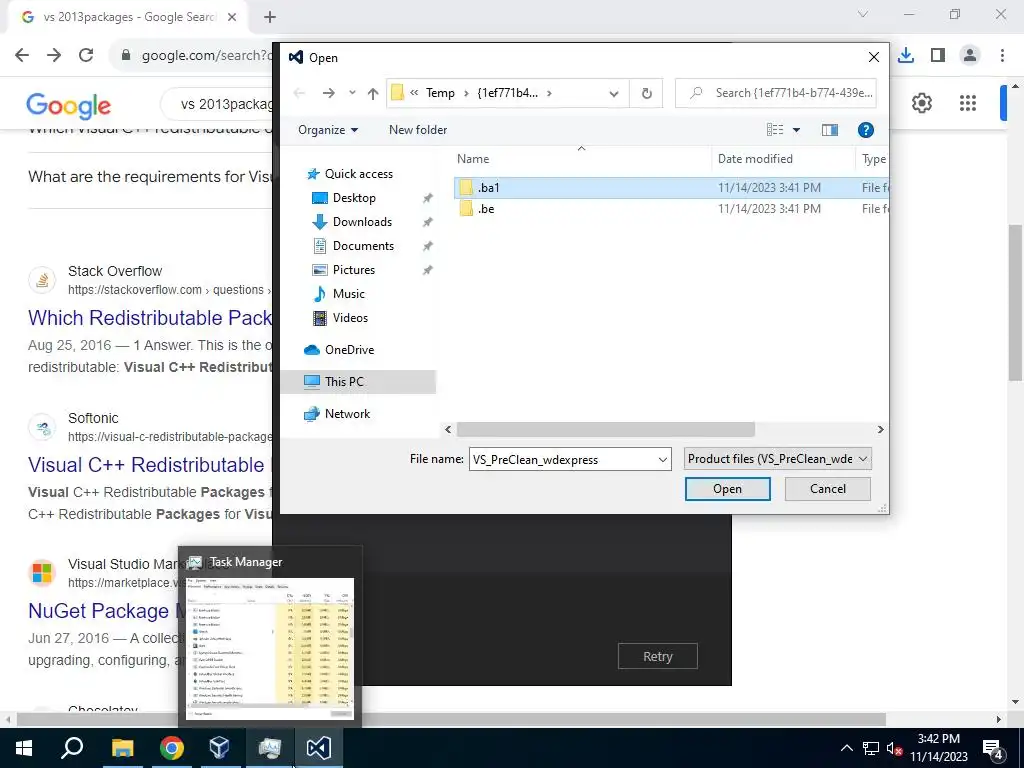Go forward in Chrome browser
The height and width of the screenshot is (768, 1024).
(54, 55)
